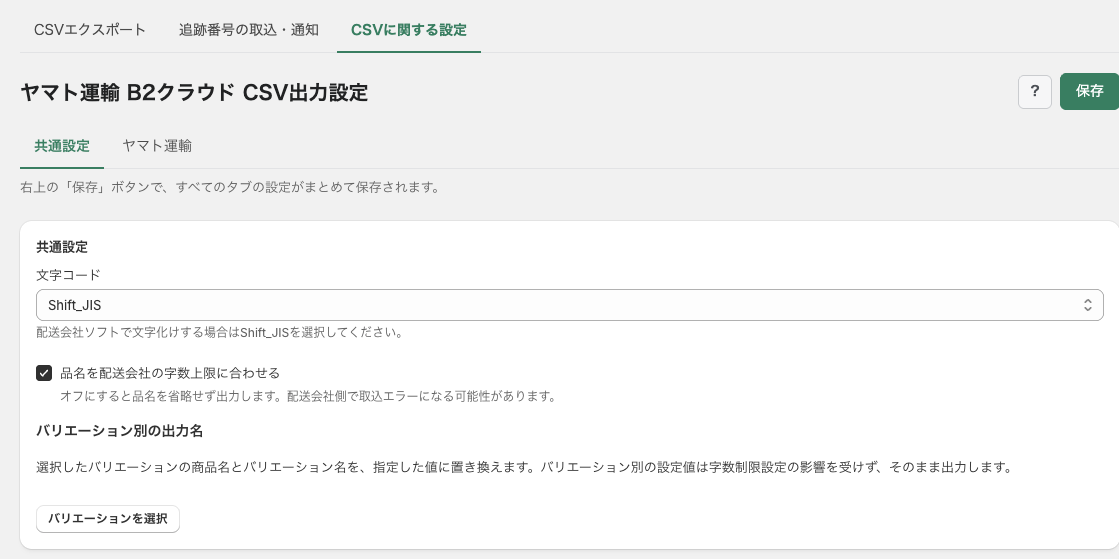1119x559 pixels.
Task: Switch to the ヤマト運輸 sub-tab
Action: tap(157, 146)
